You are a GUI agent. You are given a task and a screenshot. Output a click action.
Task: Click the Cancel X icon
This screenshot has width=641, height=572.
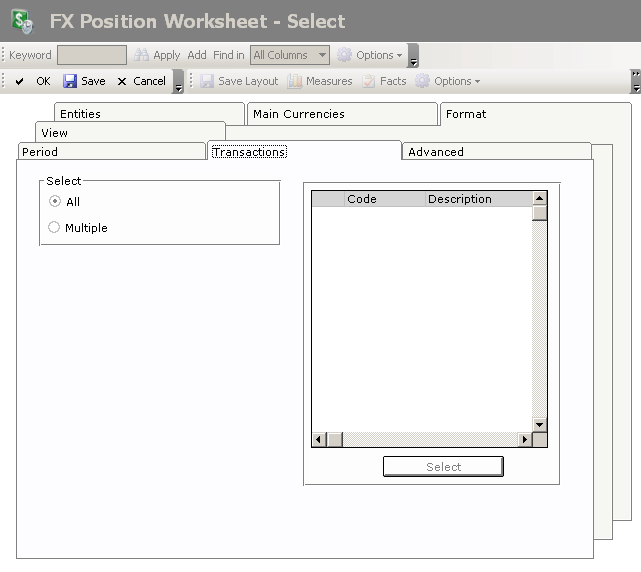122,82
